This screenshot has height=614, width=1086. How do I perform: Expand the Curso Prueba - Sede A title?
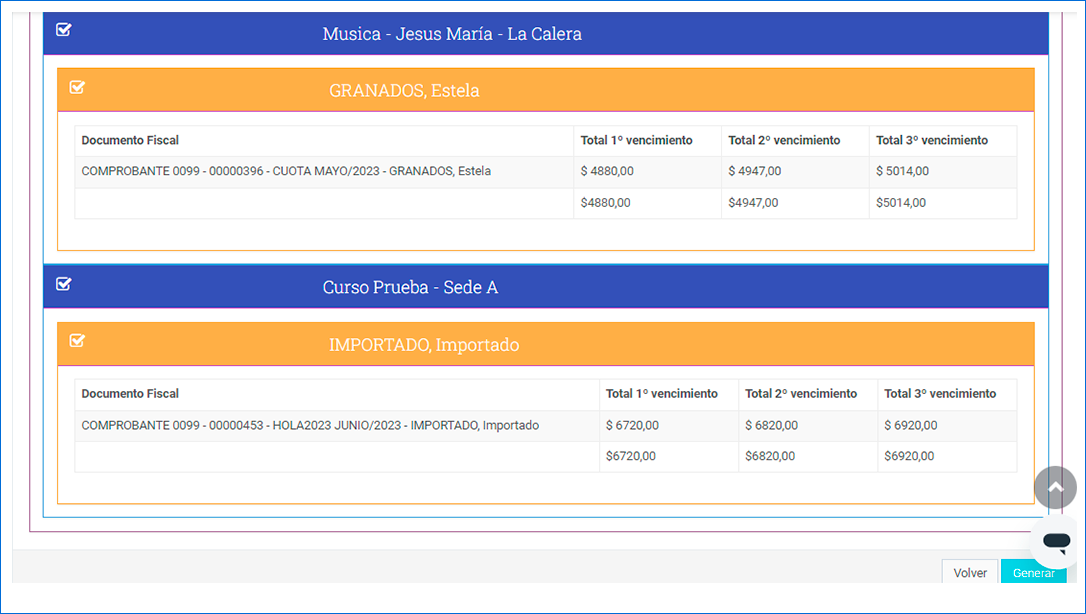click(410, 288)
